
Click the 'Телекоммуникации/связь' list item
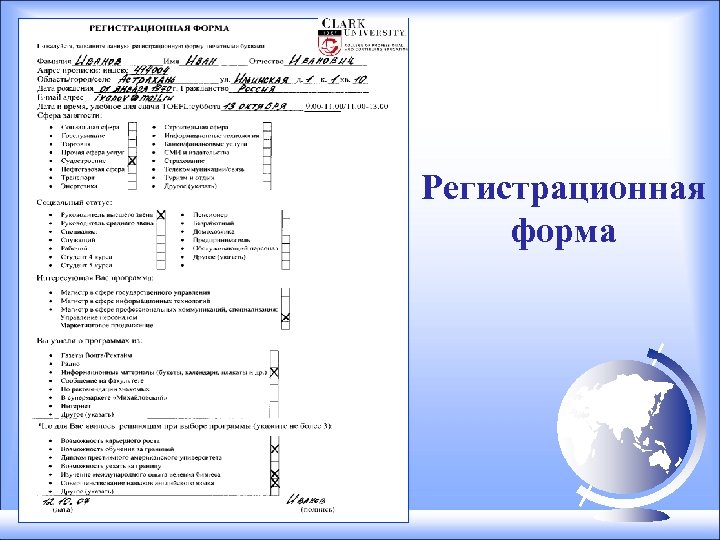click(x=204, y=169)
